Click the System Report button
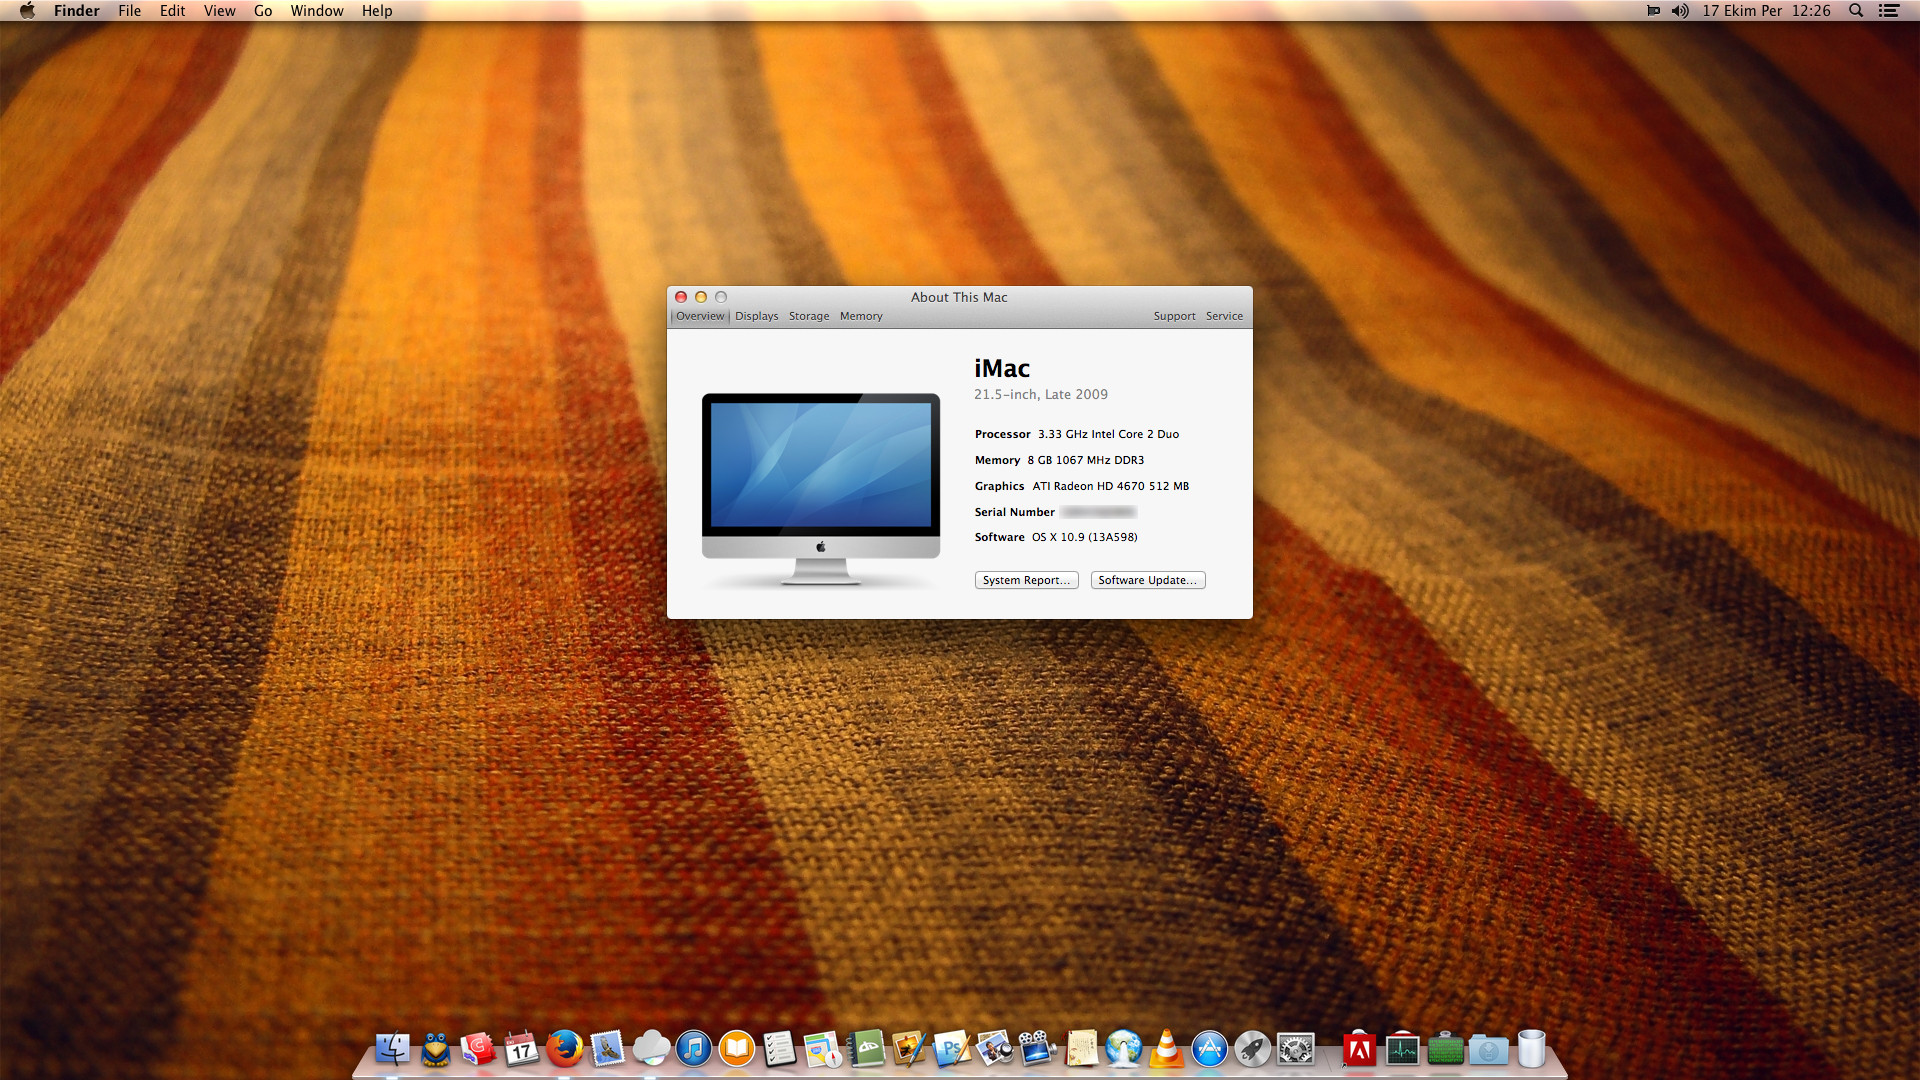The image size is (1920, 1080). 1026,580
